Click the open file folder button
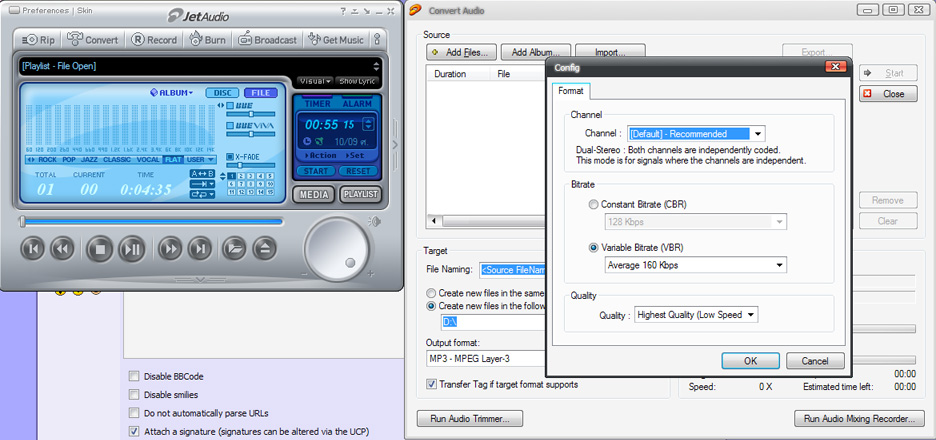Screen dimensions: 936x440 (235, 248)
